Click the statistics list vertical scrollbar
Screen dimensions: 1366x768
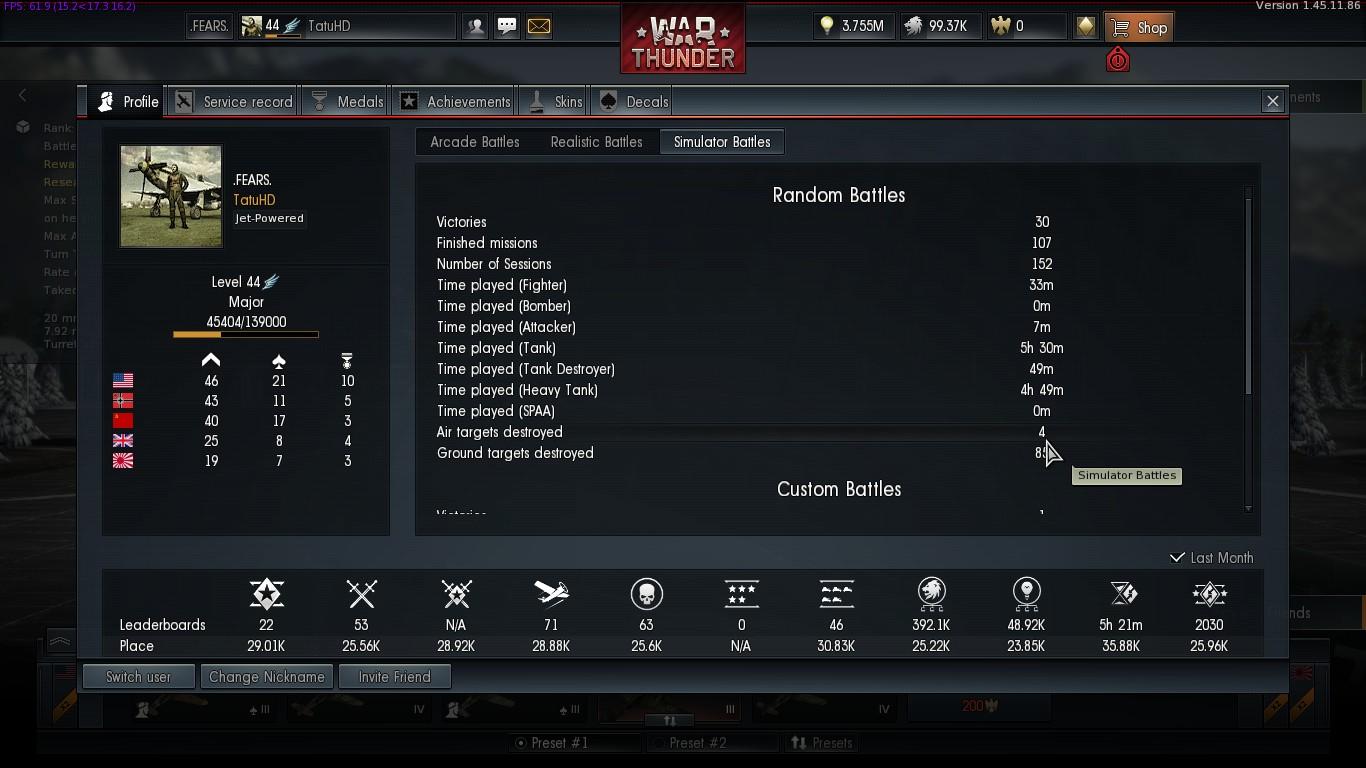[1248, 348]
